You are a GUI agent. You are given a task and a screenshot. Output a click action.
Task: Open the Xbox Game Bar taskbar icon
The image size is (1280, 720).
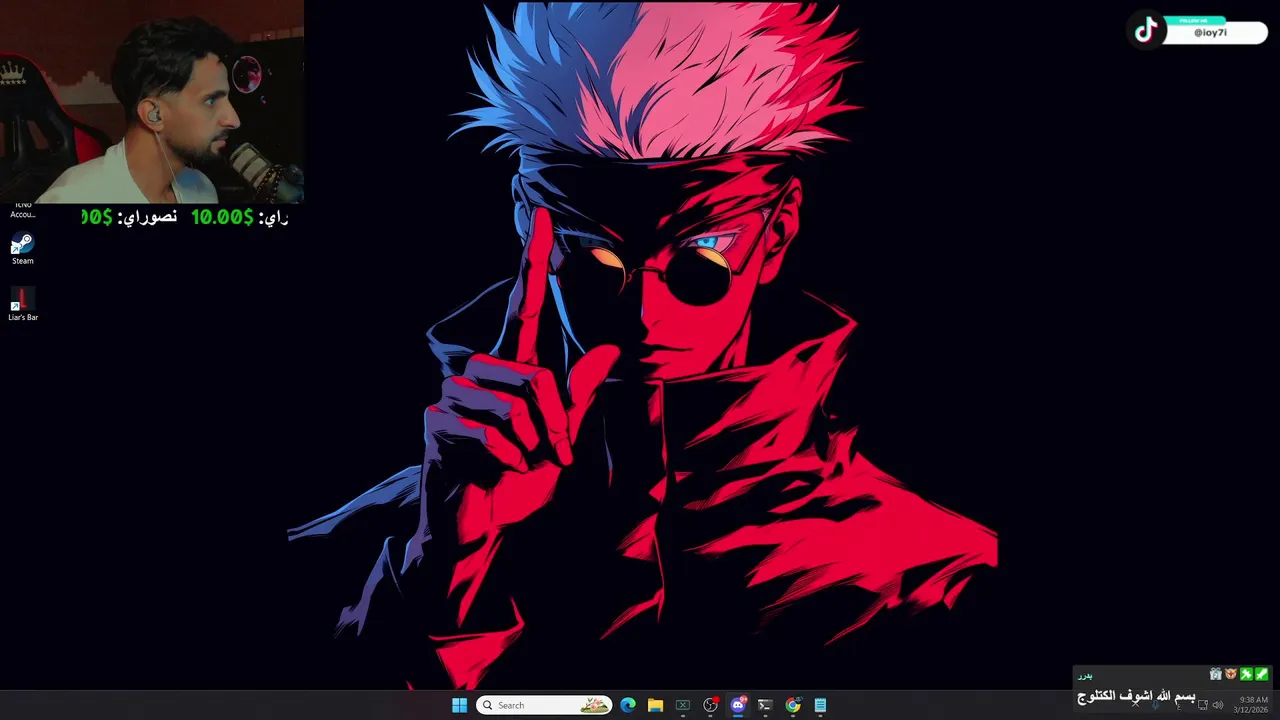pyautogui.click(x=683, y=705)
